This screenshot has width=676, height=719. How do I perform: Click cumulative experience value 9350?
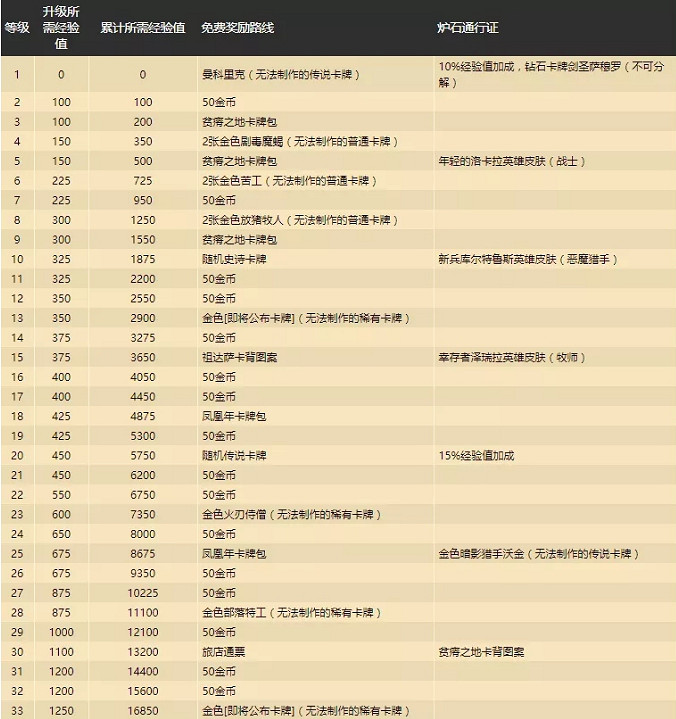click(143, 574)
